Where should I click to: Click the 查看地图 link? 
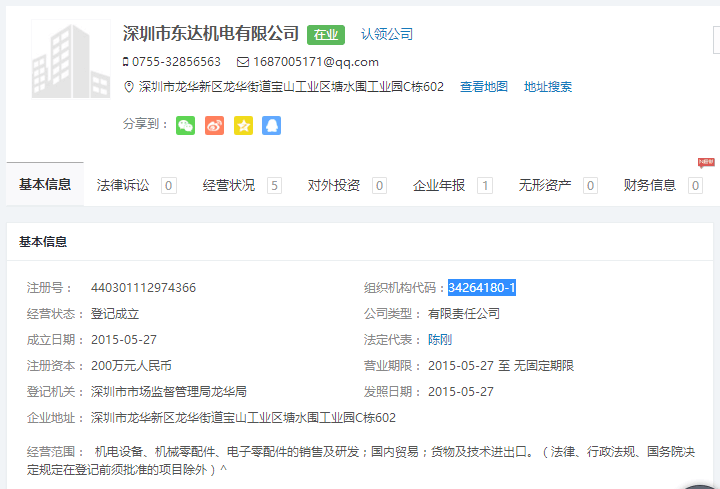point(484,87)
